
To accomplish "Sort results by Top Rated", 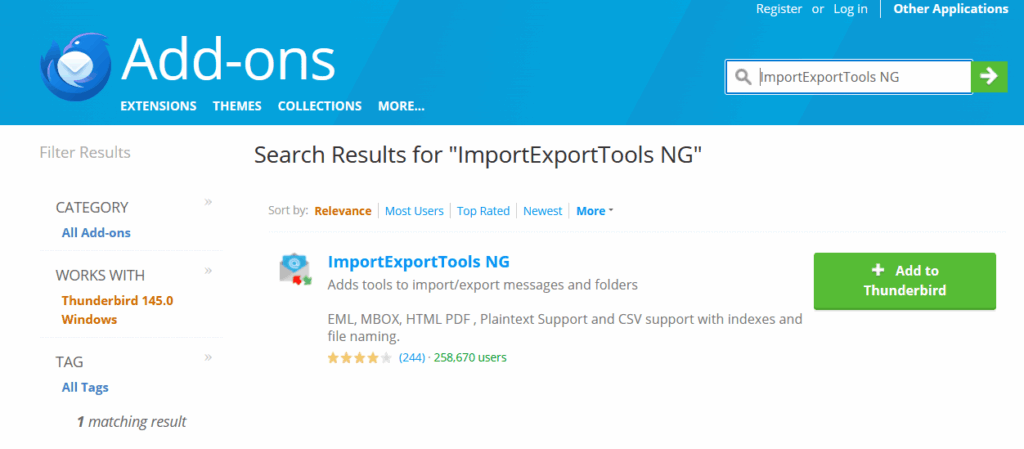I will pos(483,211).
